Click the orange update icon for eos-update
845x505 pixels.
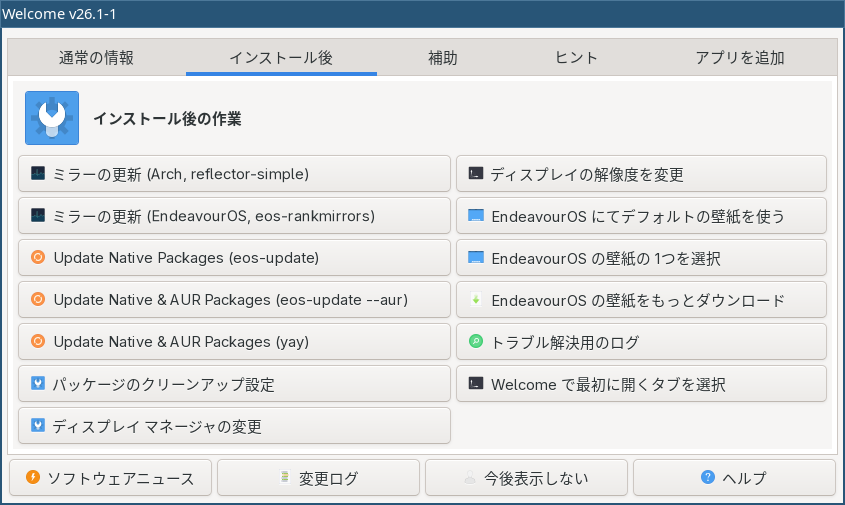tap(38, 258)
